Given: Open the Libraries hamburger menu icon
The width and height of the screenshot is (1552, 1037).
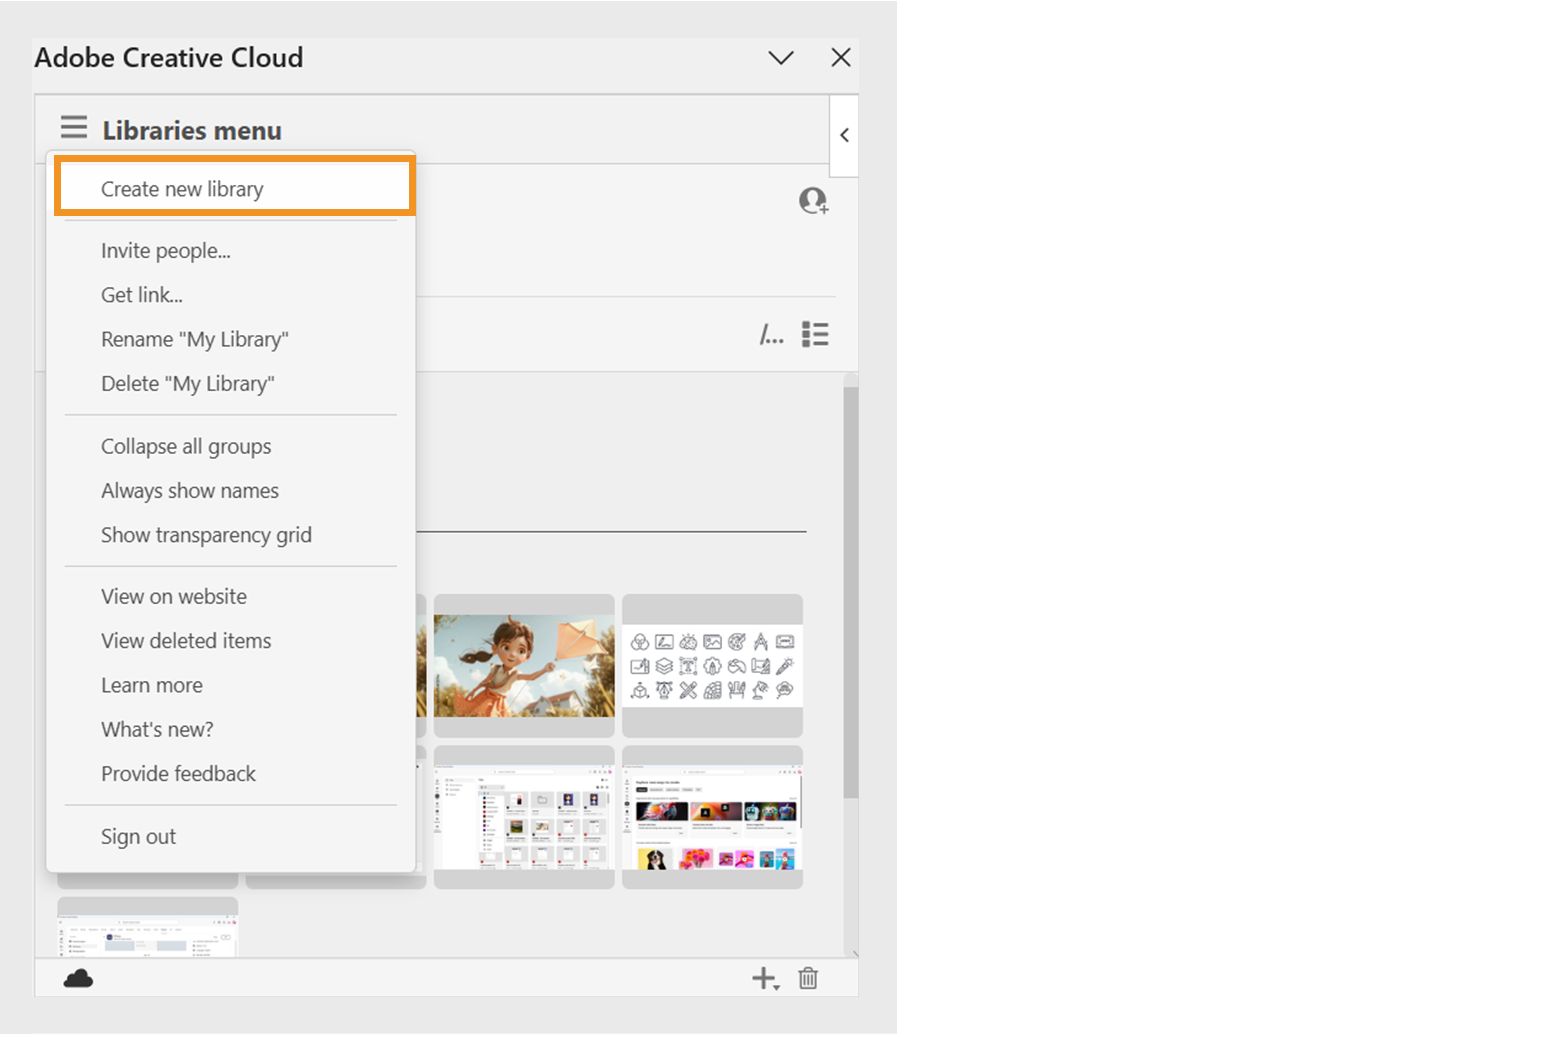Looking at the screenshot, I should [73, 128].
